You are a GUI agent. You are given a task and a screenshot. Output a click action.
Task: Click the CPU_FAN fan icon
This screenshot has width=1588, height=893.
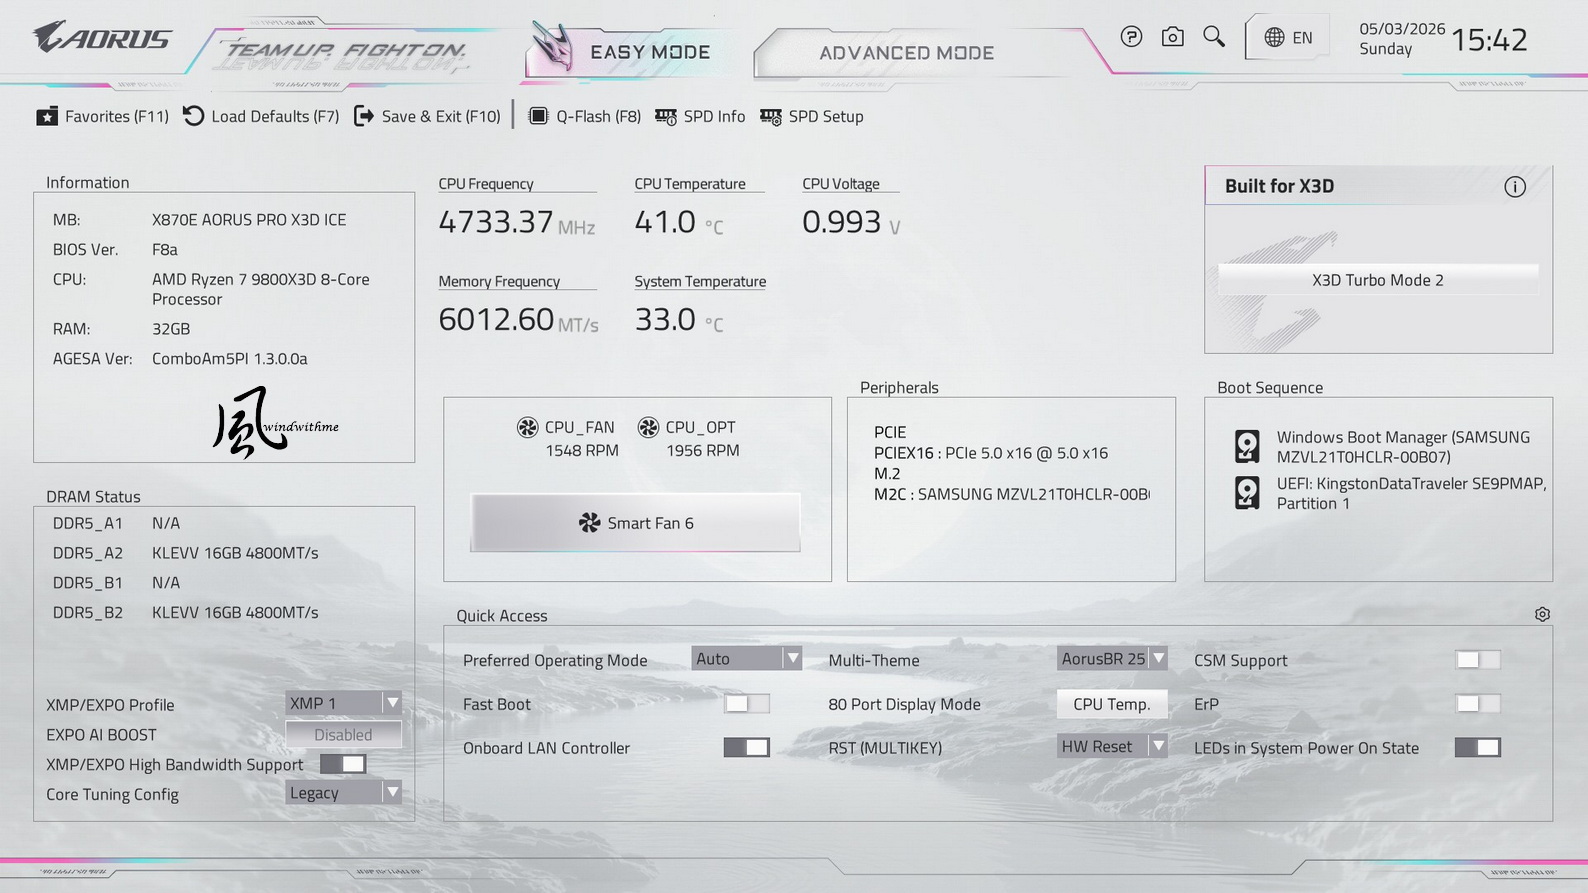coord(527,427)
